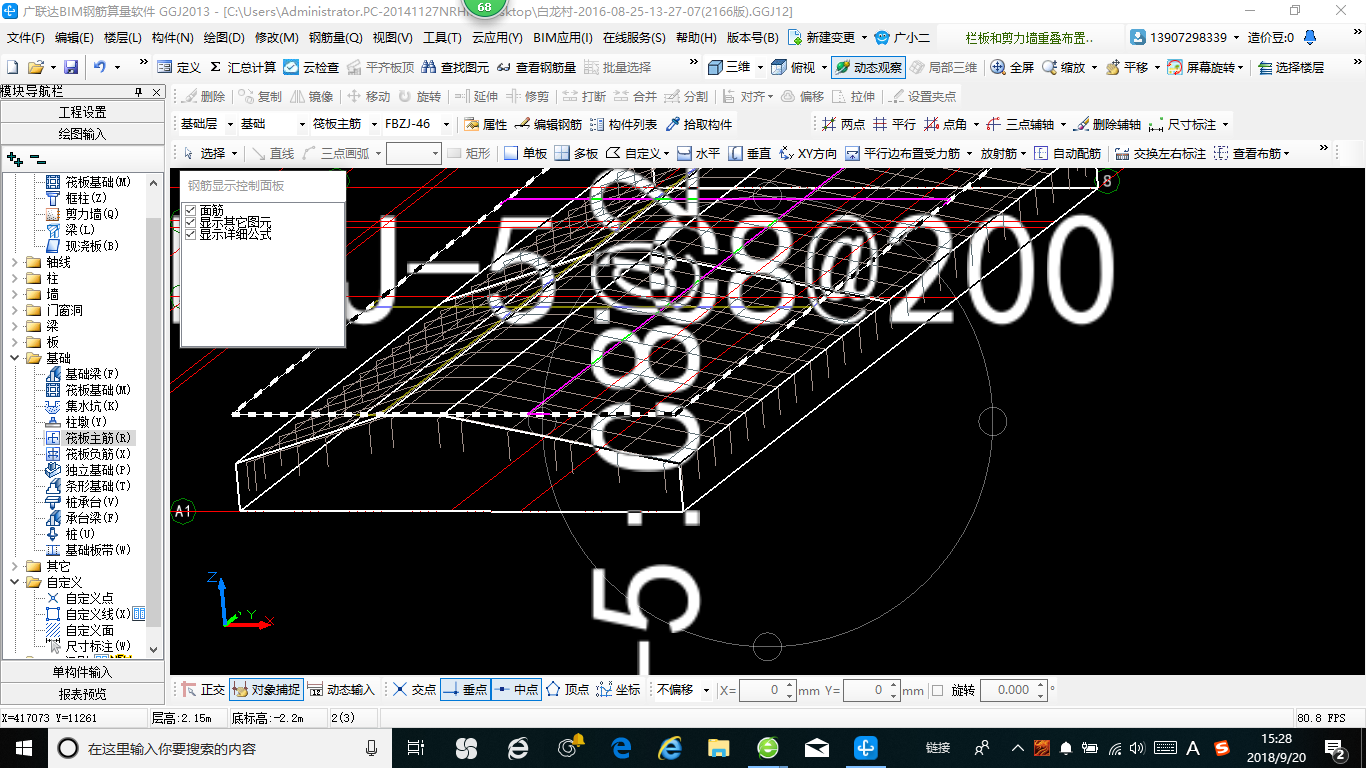
Task: Toggle 垂点 perpendicular snap
Action: (x=465, y=690)
